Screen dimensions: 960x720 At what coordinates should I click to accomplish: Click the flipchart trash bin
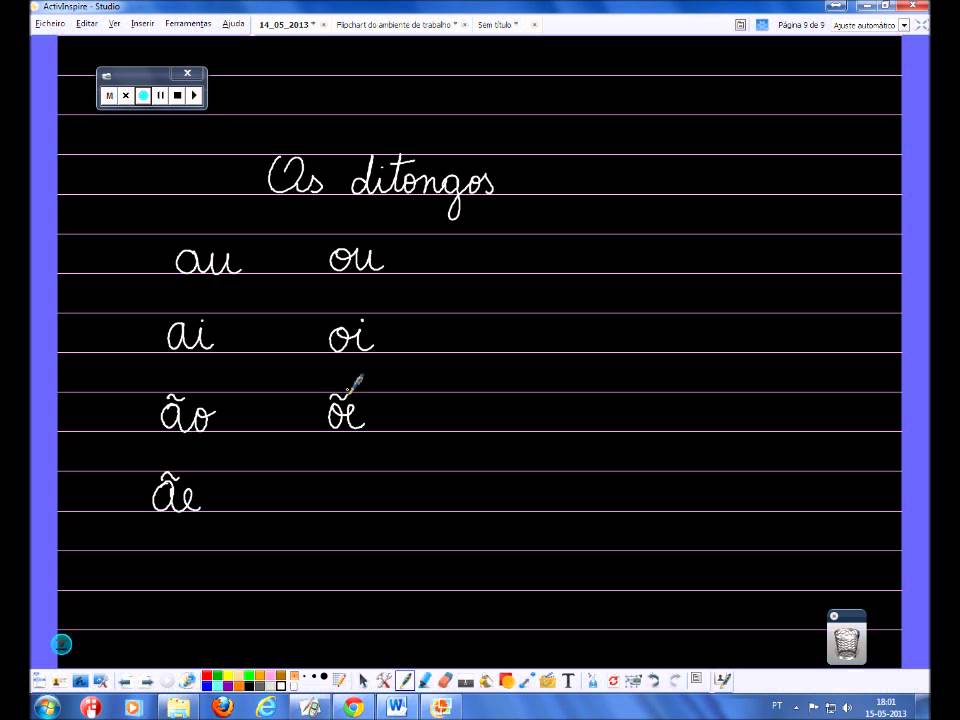[x=847, y=643]
